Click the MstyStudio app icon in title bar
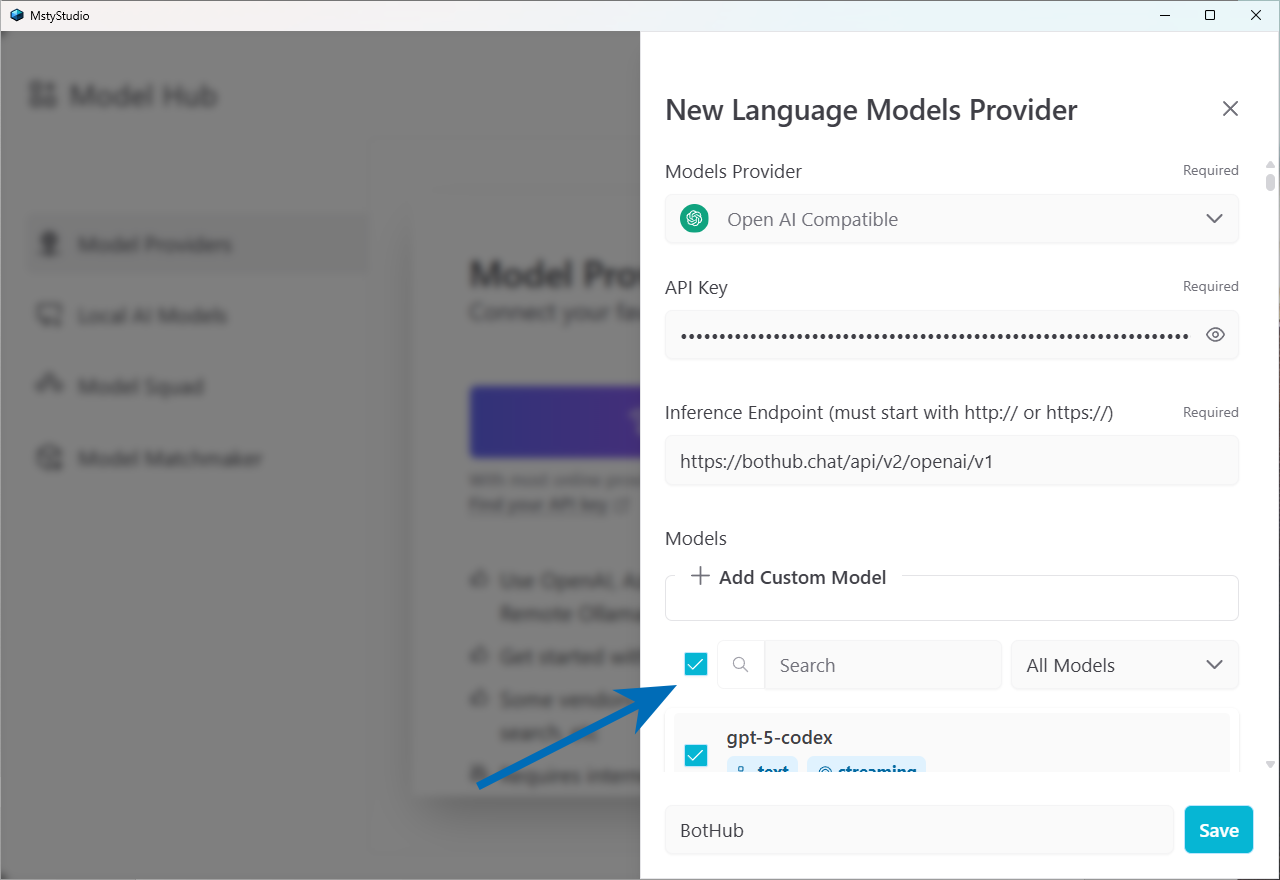The height and width of the screenshot is (880, 1280). (x=16, y=15)
